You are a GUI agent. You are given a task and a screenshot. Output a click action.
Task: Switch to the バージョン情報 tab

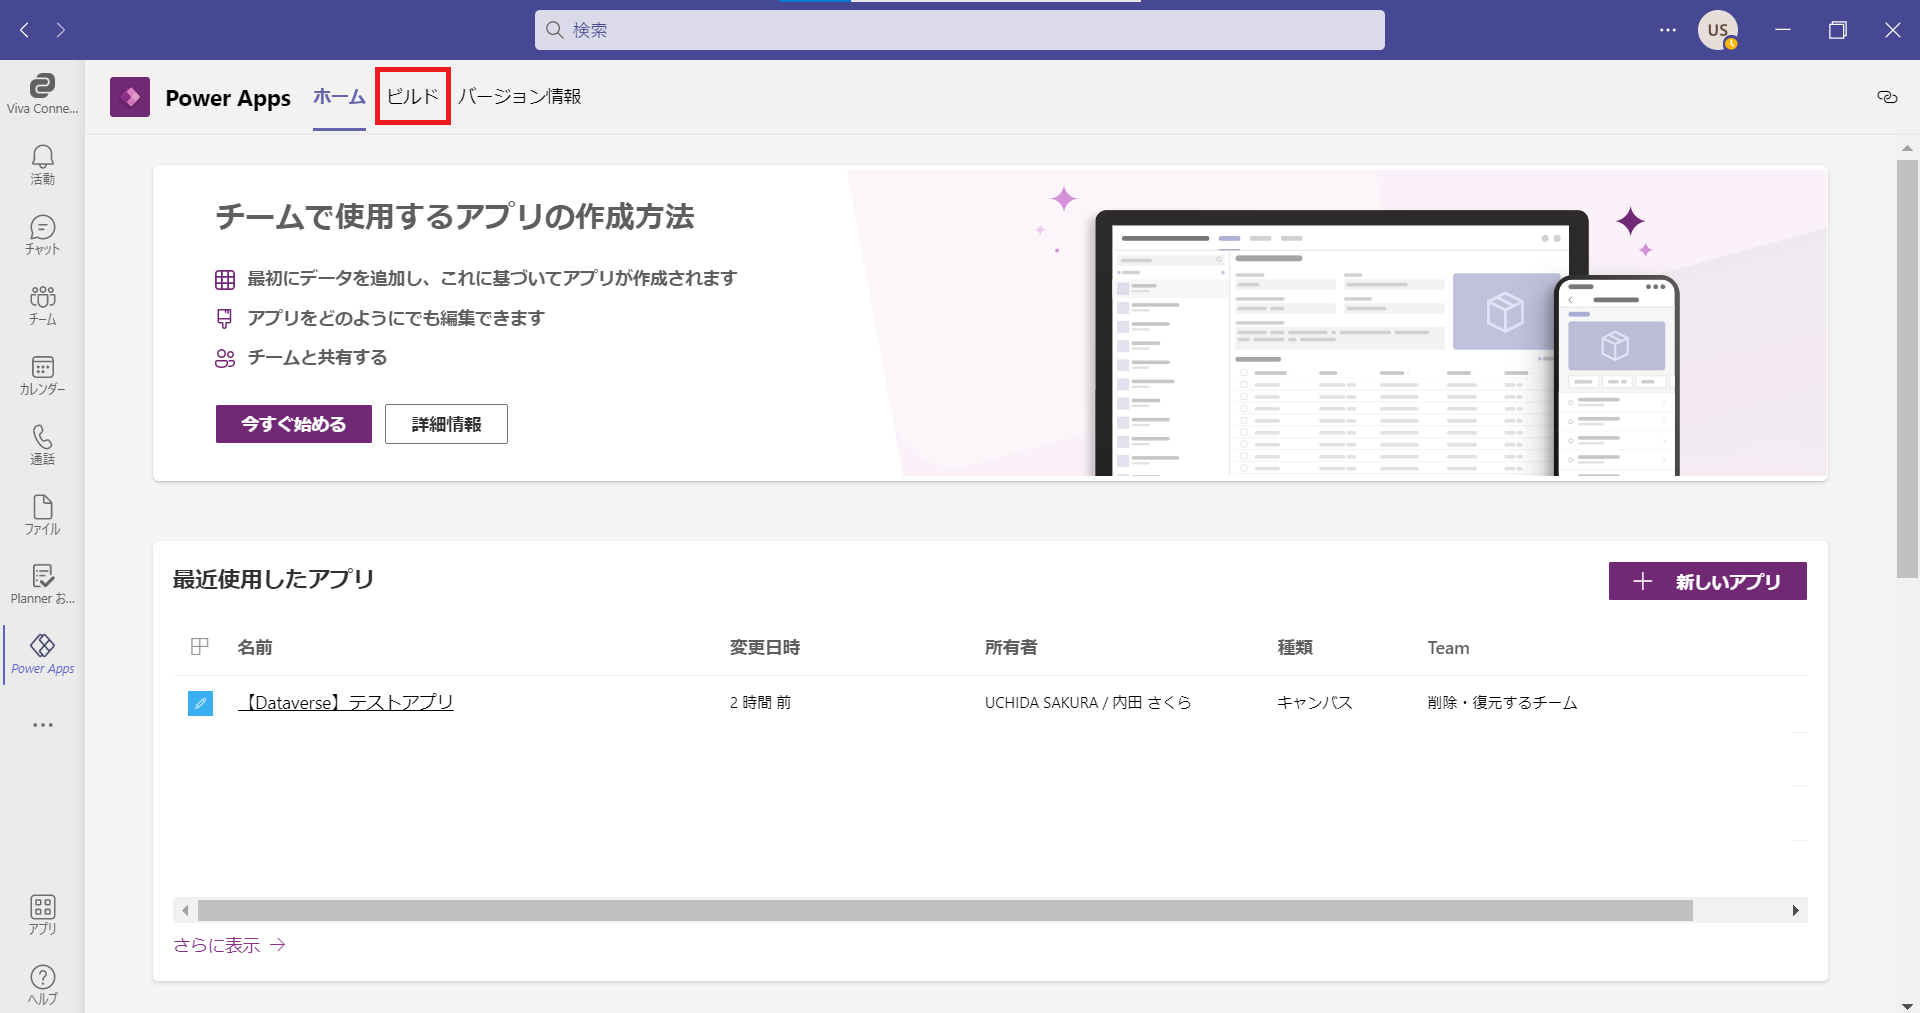pyautogui.click(x=519, y=97)
